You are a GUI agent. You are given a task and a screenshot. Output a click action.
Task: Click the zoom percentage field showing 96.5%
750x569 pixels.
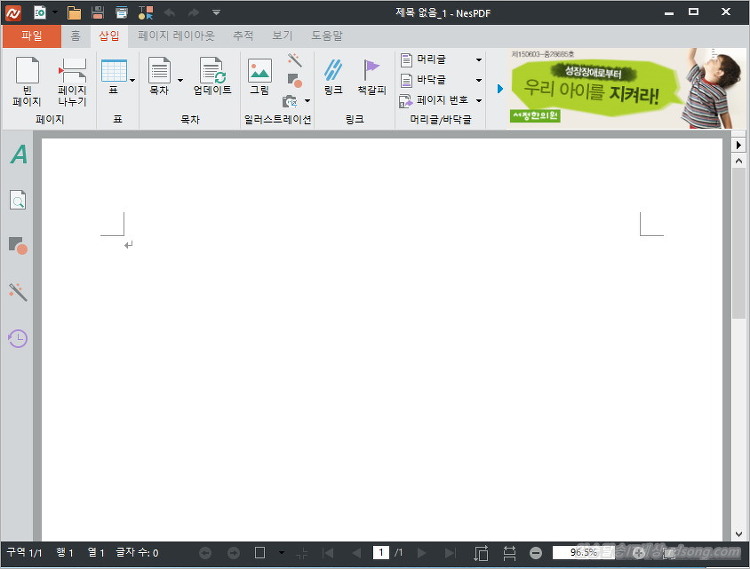(x=577, y=552)
